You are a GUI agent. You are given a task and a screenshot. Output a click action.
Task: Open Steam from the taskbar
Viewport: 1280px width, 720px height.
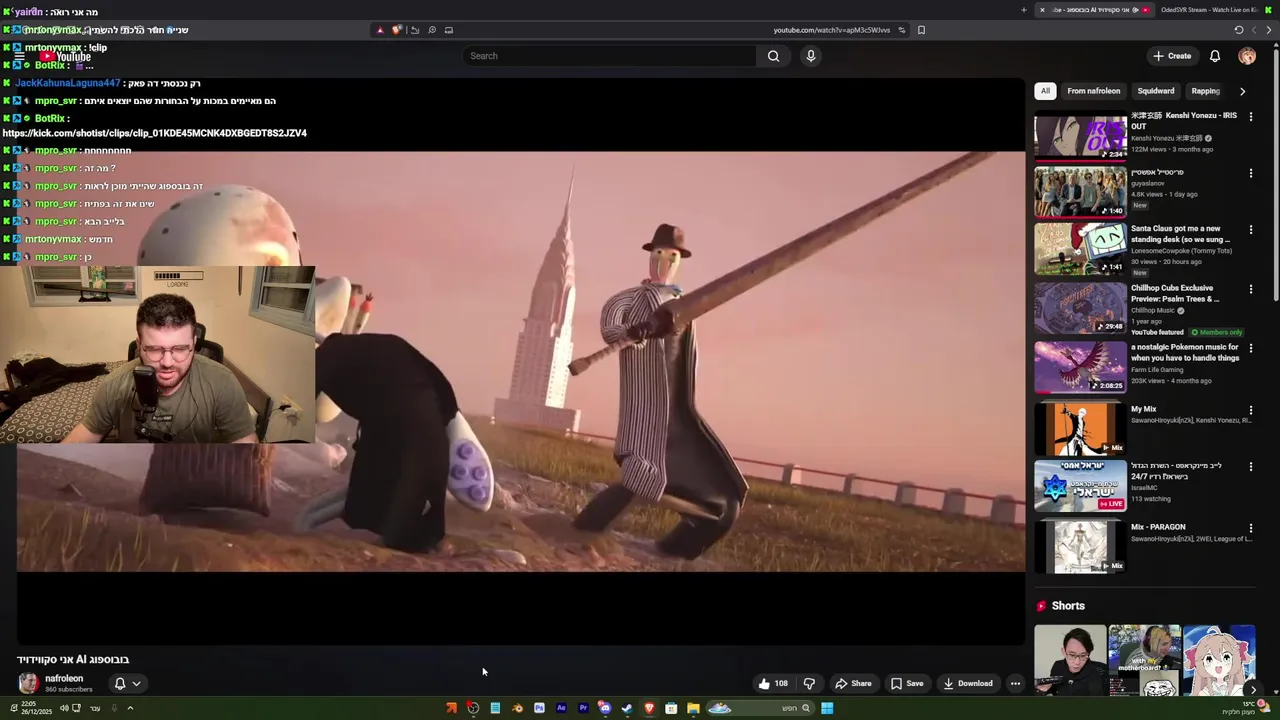[x=627, y=708]
